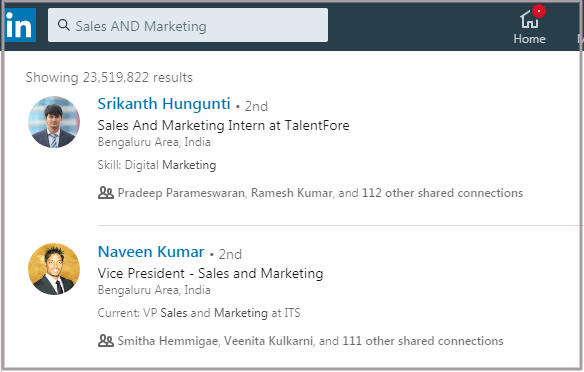
Task: Click Pradeep Parameswaran shared connection name
Action: point(181,193)
